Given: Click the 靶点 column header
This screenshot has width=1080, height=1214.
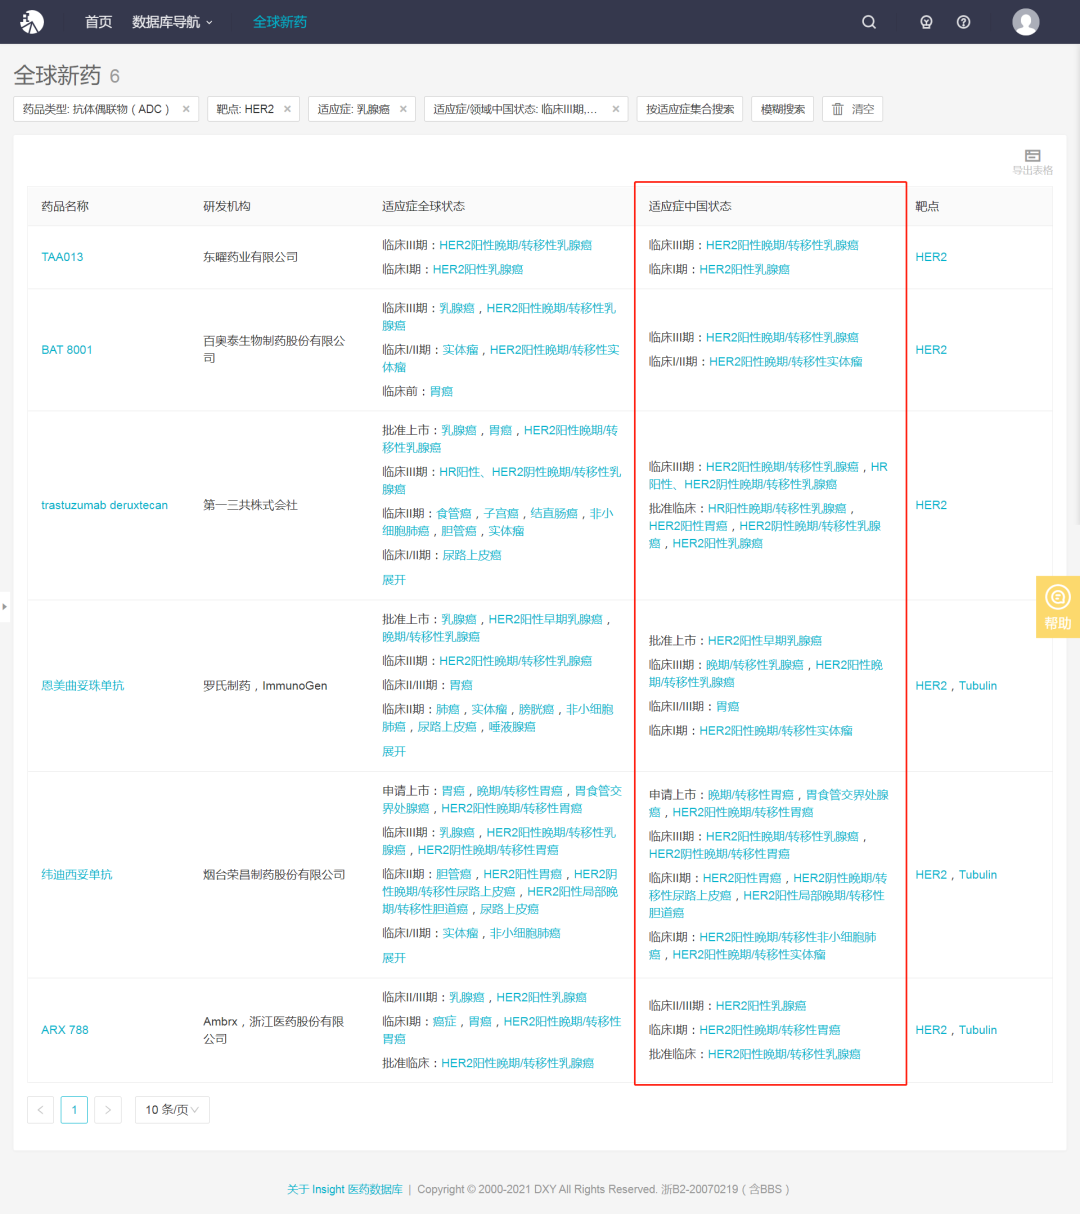Looking at the screenshot, I should [927, 206].
